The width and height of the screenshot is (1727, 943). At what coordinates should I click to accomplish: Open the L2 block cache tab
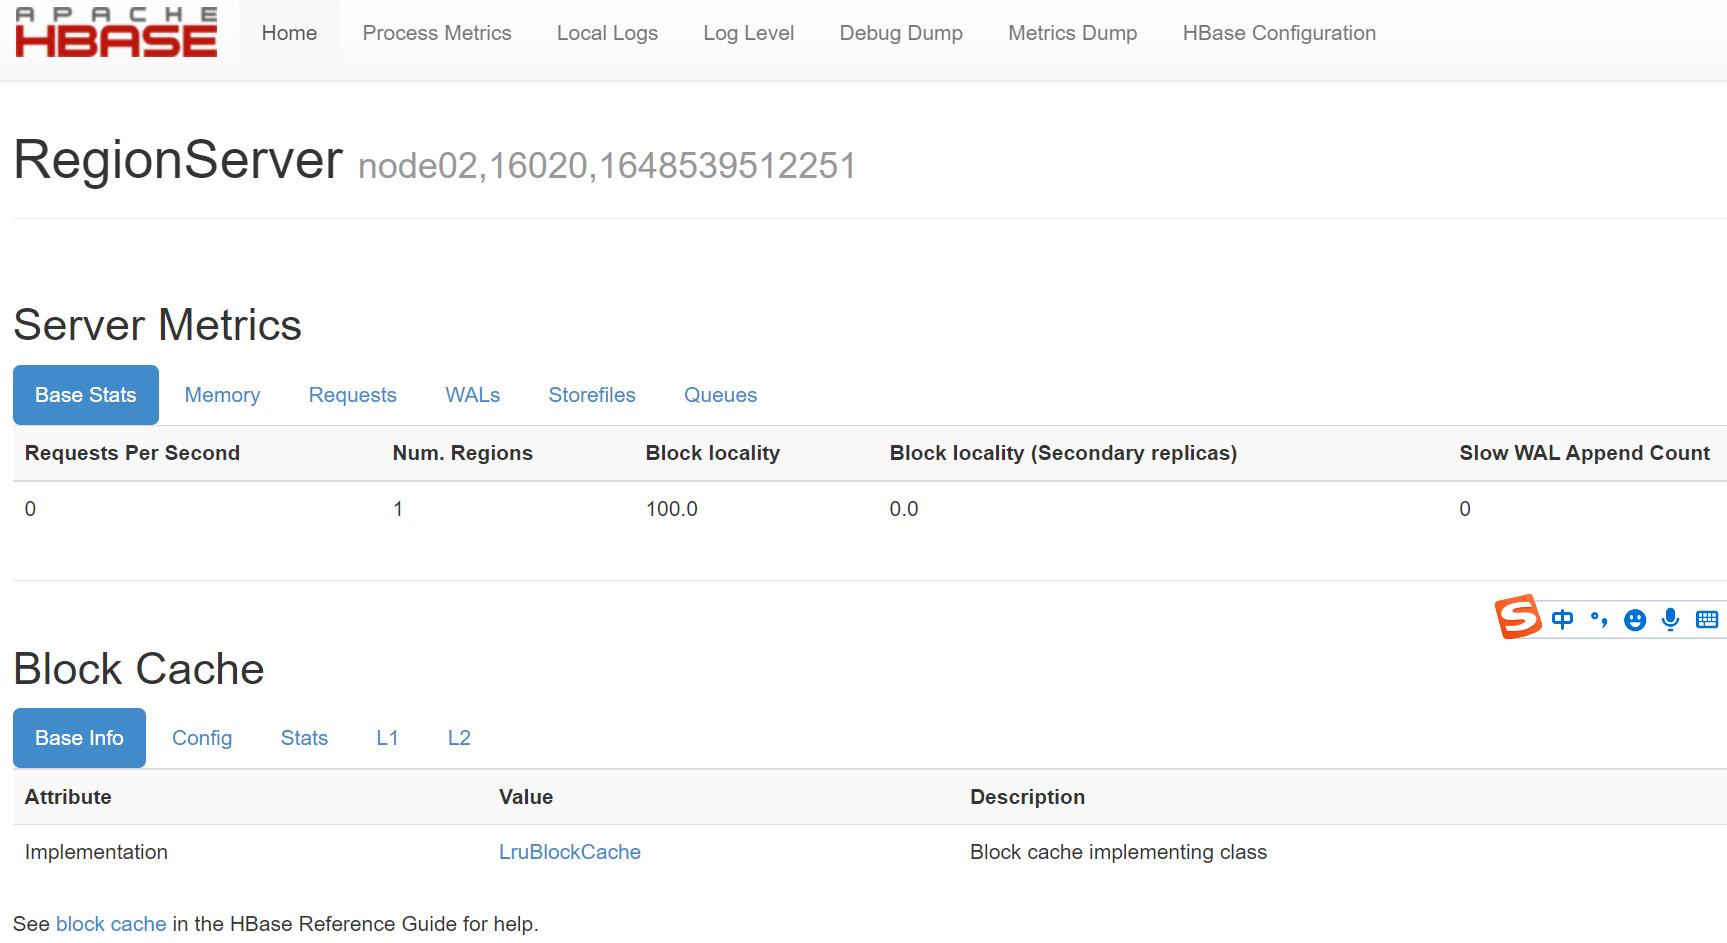(459, 738)
